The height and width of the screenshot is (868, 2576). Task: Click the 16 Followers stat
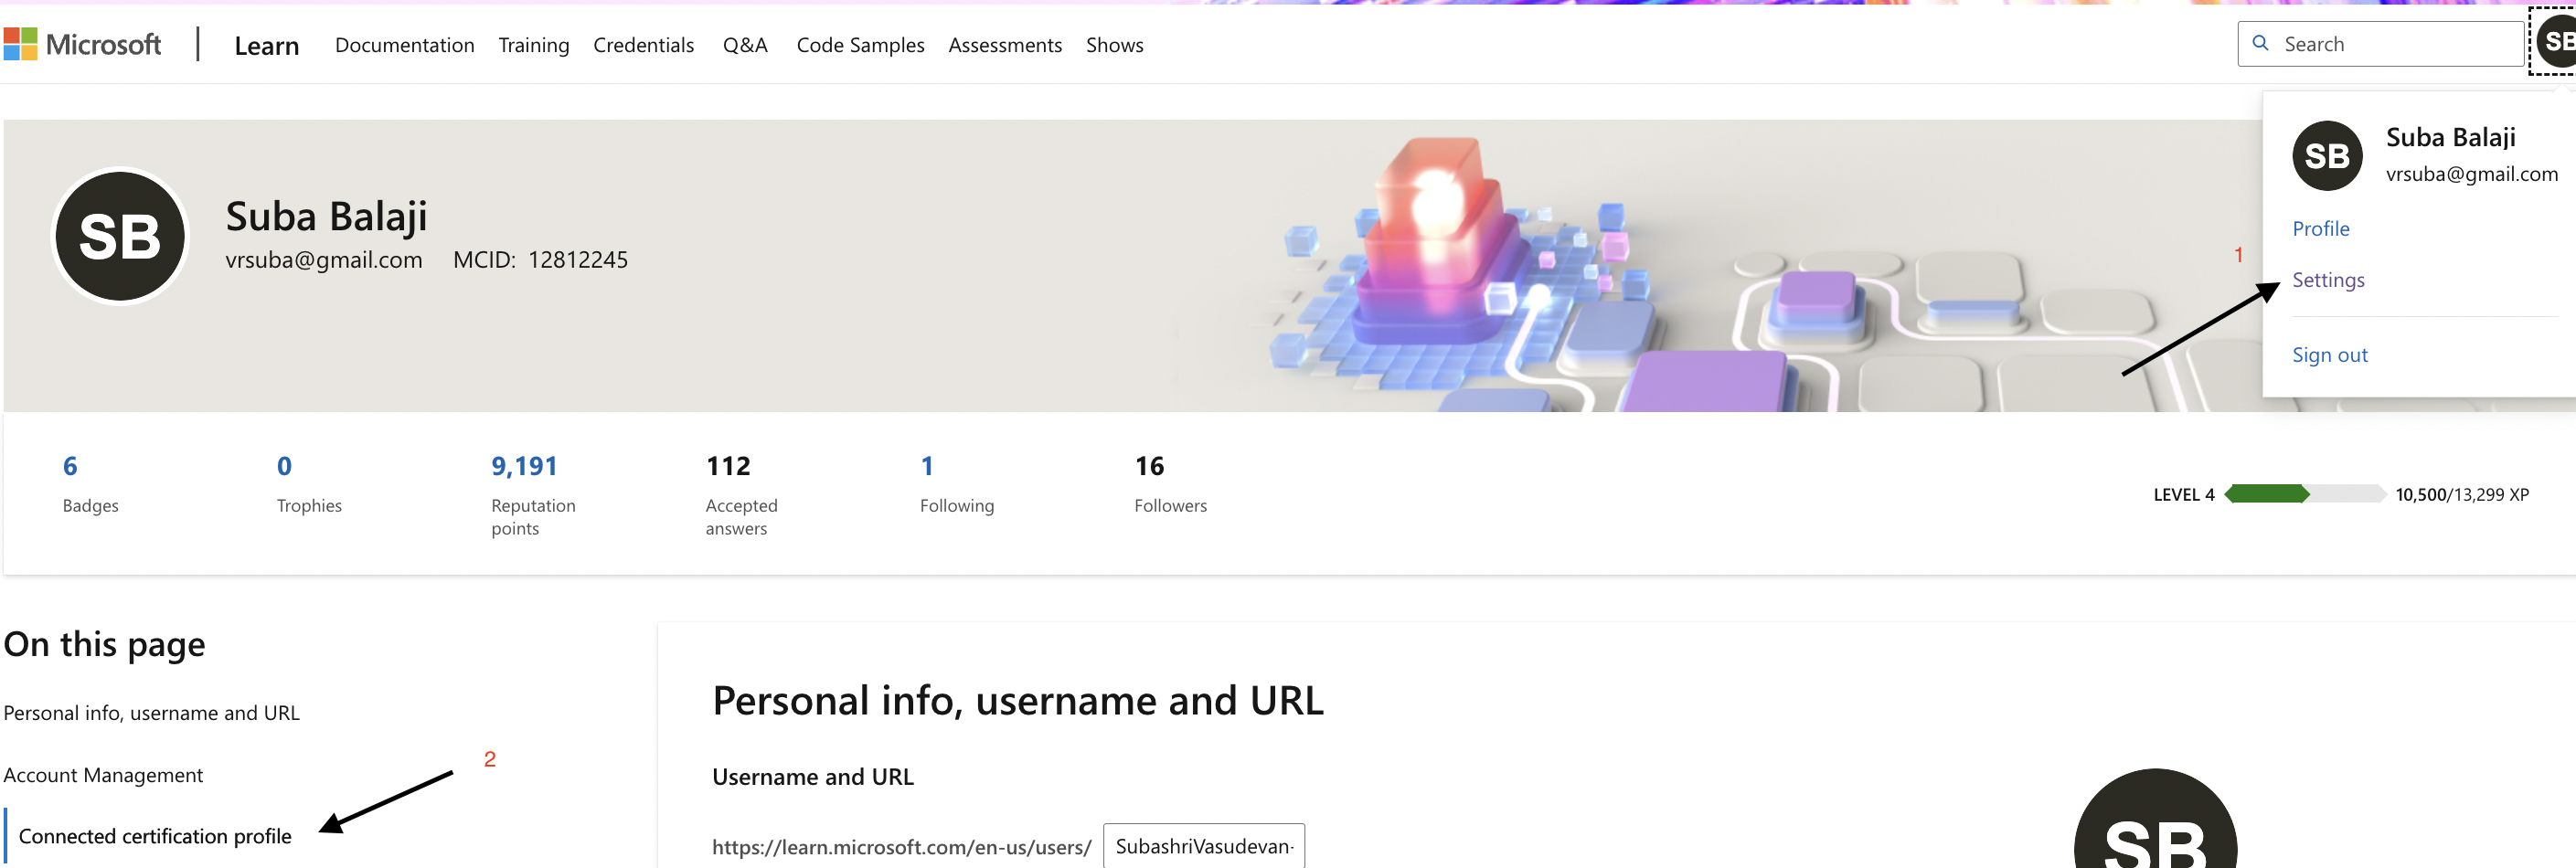(1170, 484)
